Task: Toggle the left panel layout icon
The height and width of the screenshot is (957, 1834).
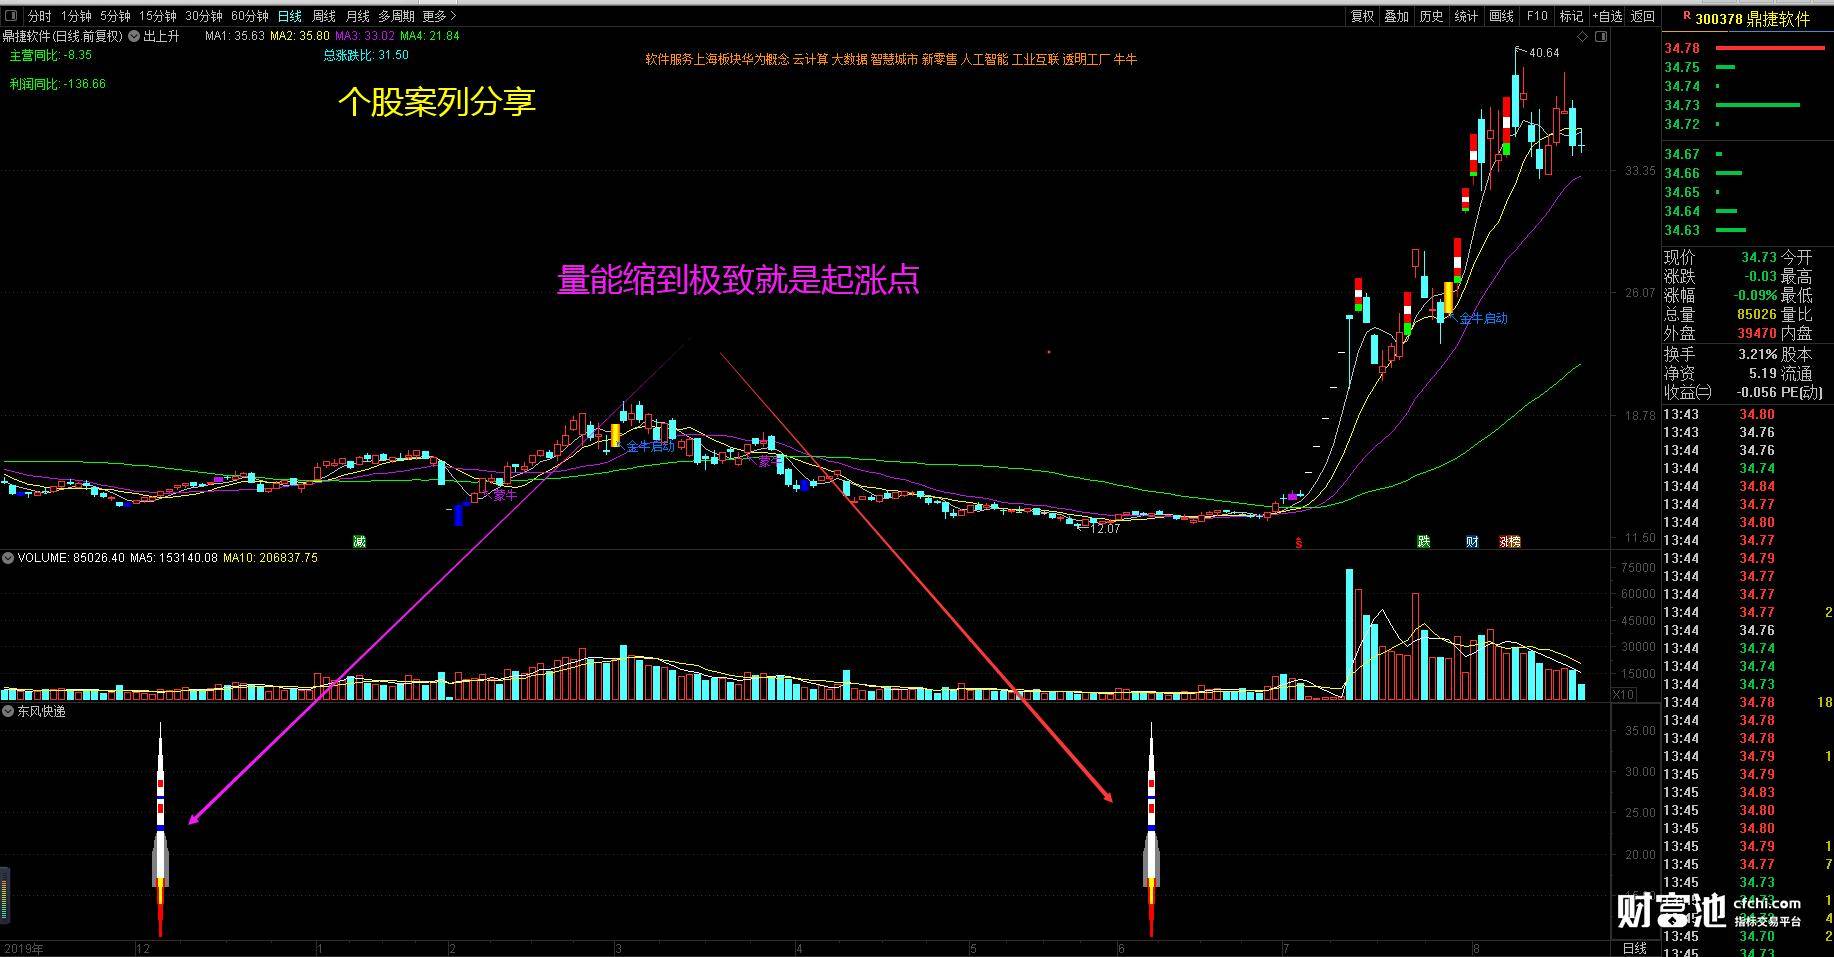Action: tap(11, 16)
